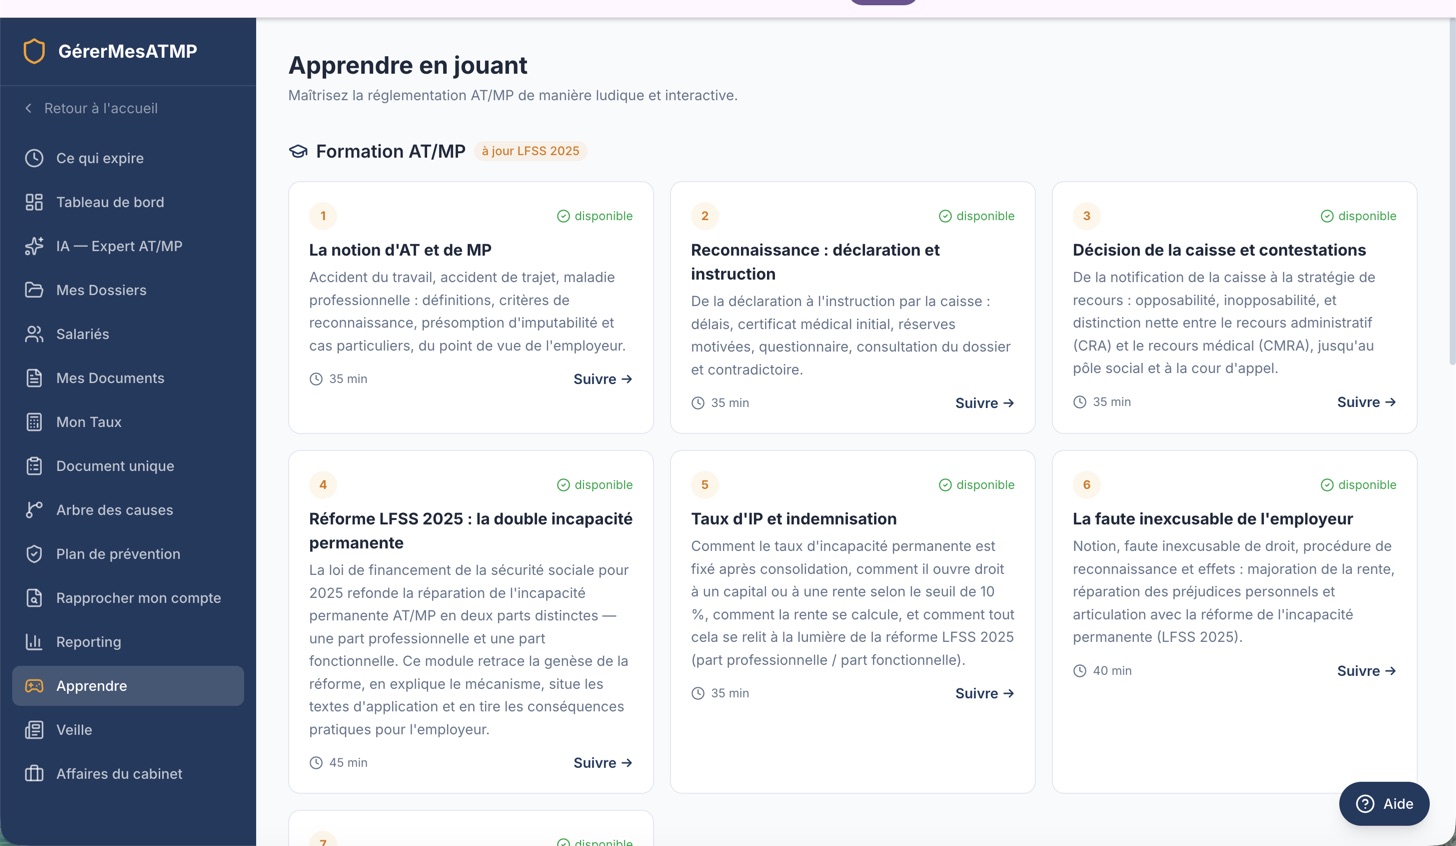Click the file-search icon beside Rapprocher mon compte

tap(34, 598)
